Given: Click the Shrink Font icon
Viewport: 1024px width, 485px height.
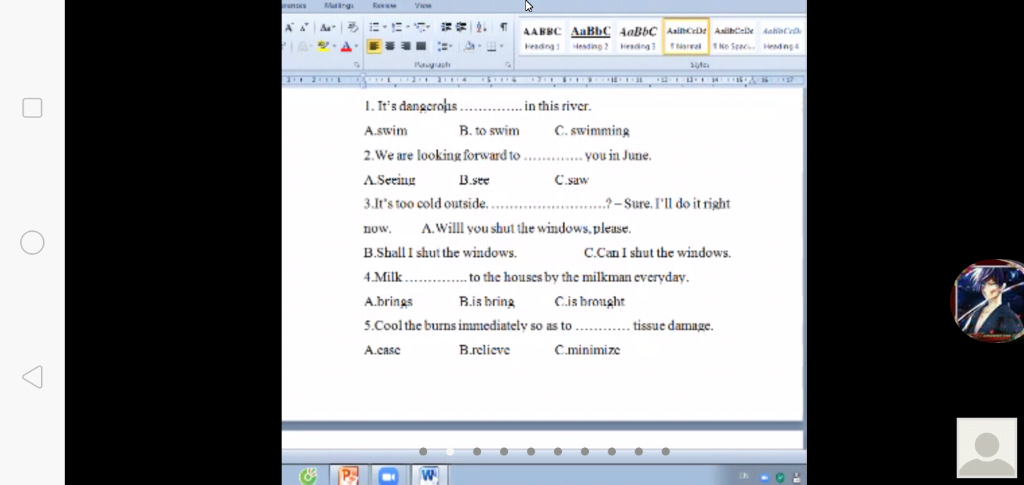Looking at the screenshot, I should [304, 27].
